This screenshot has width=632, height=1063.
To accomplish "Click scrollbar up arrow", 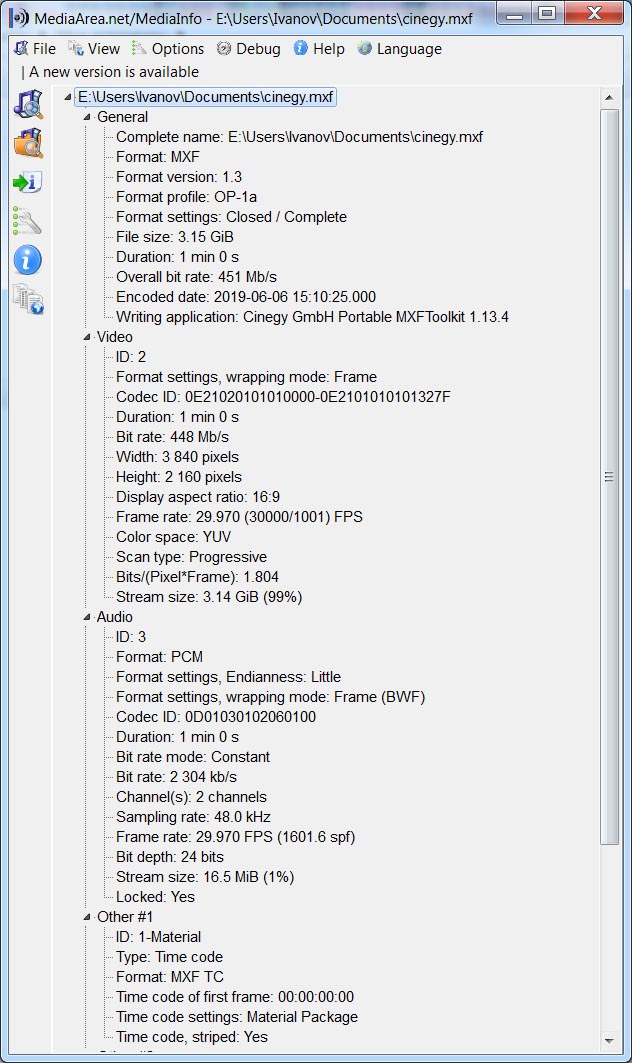I will coord(609,98).
